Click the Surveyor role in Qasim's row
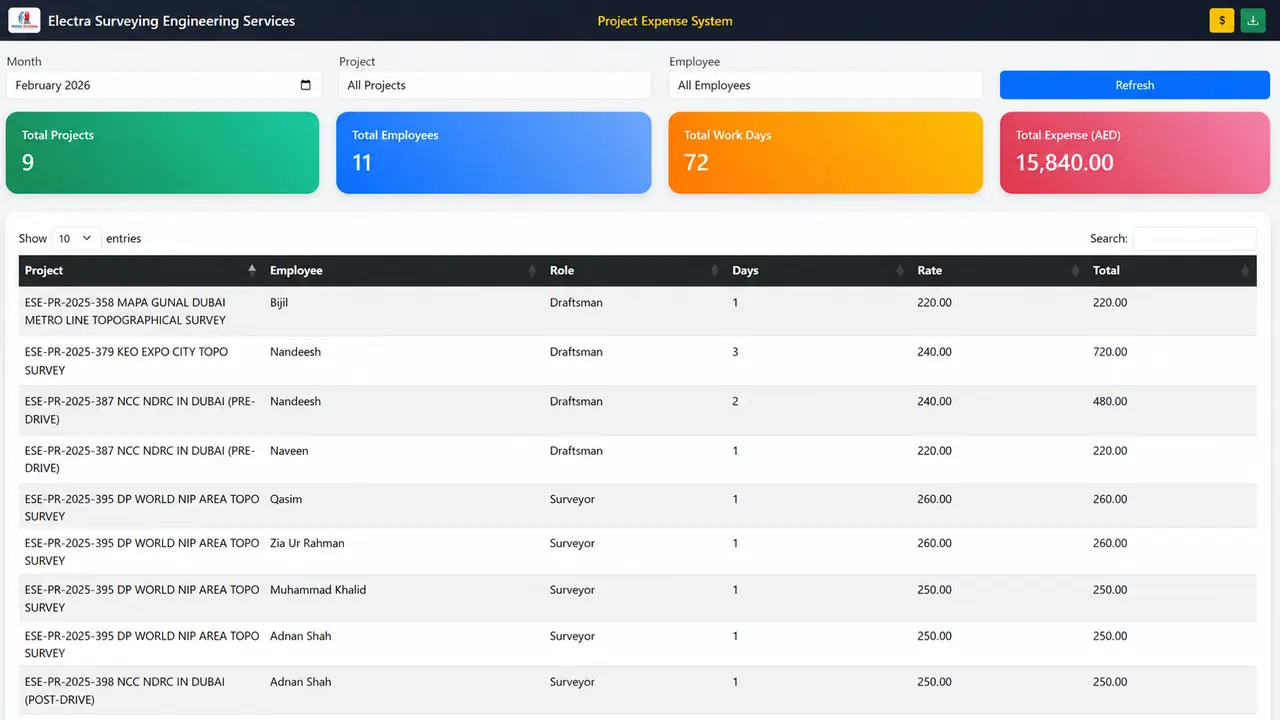The image size is (1280, 720). click(572, 499)
